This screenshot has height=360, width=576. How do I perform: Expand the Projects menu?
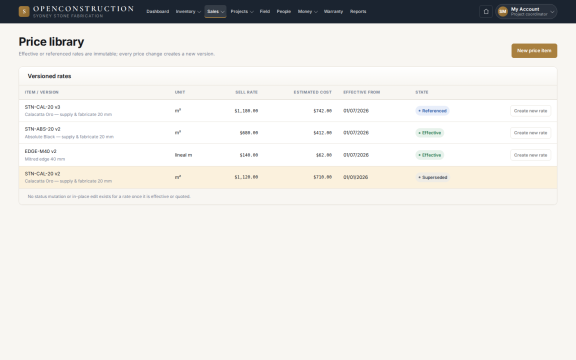pyautogui.click(x=242, y=11)
